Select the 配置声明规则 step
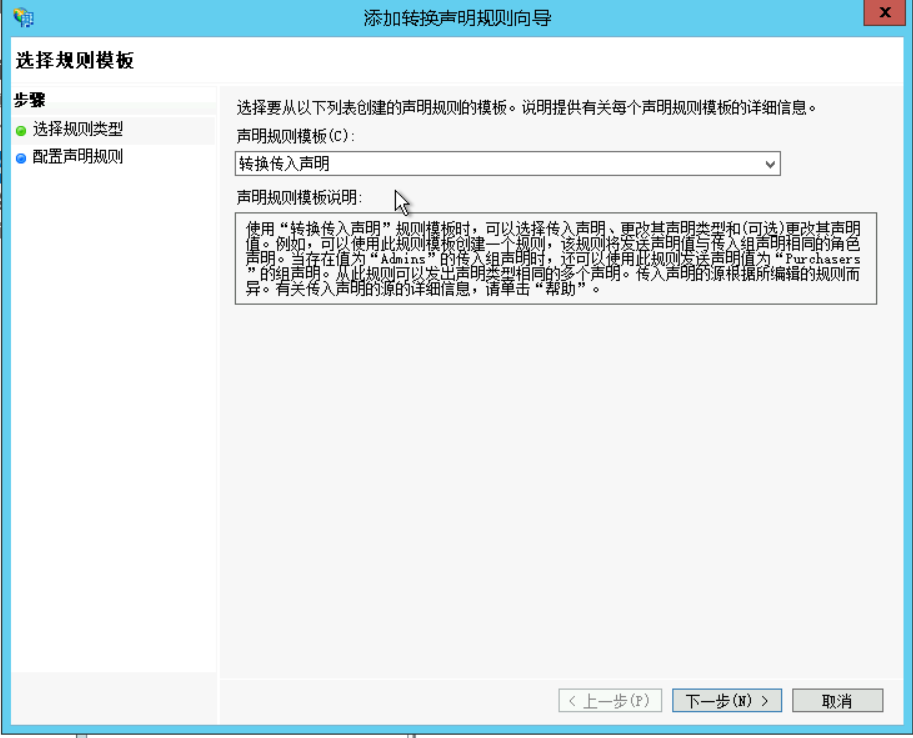Viewport: 913px width, 738px height. [x=77, y=157]
